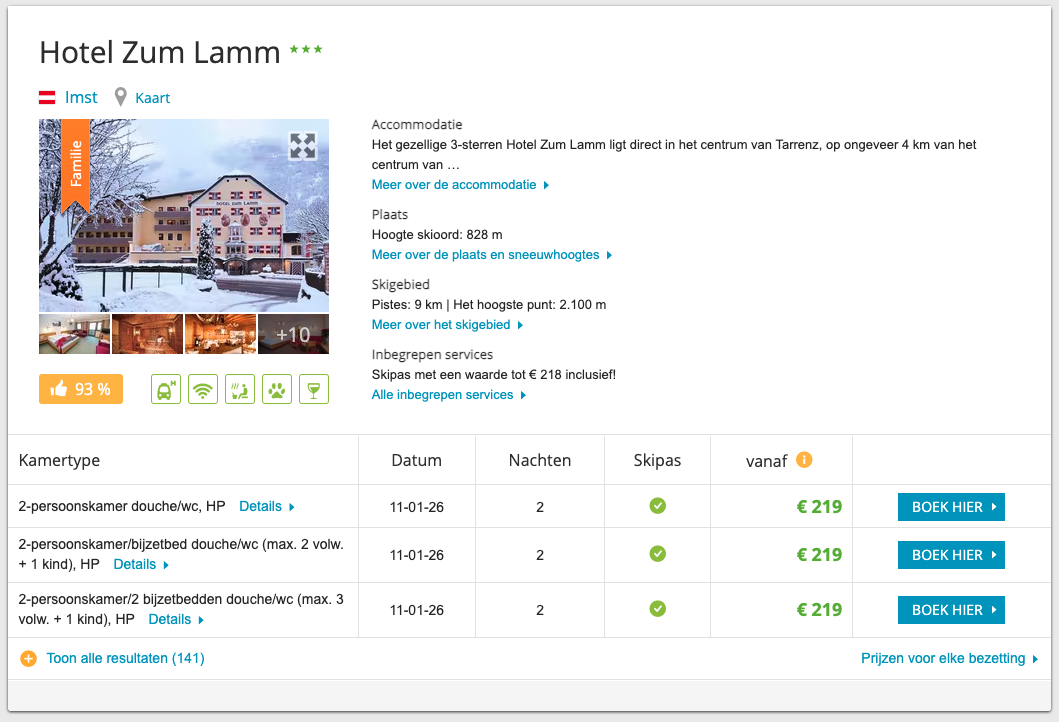
Task: Open the +10 more photos thumbnail
Action: (293, 334)
